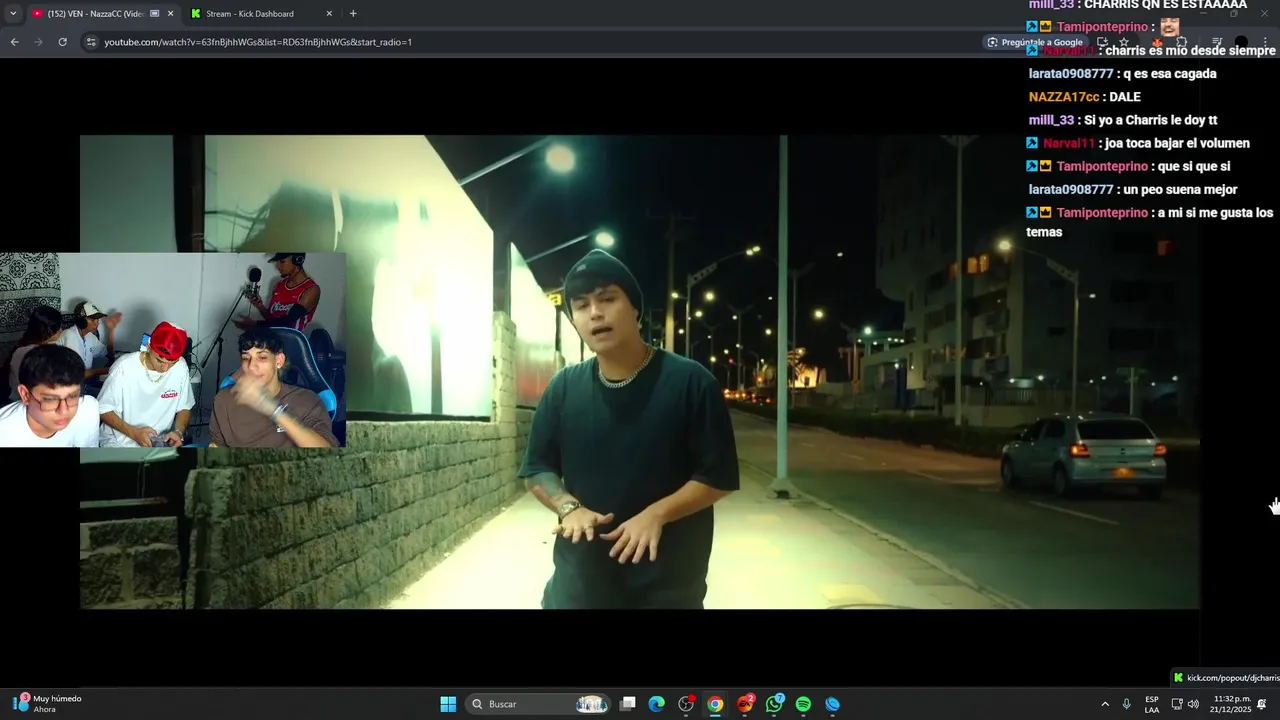Click the chat text 'DALE'
The width and height of the screenshot is (1280, 720).
pyautogui.click(x=1125, y=97)
